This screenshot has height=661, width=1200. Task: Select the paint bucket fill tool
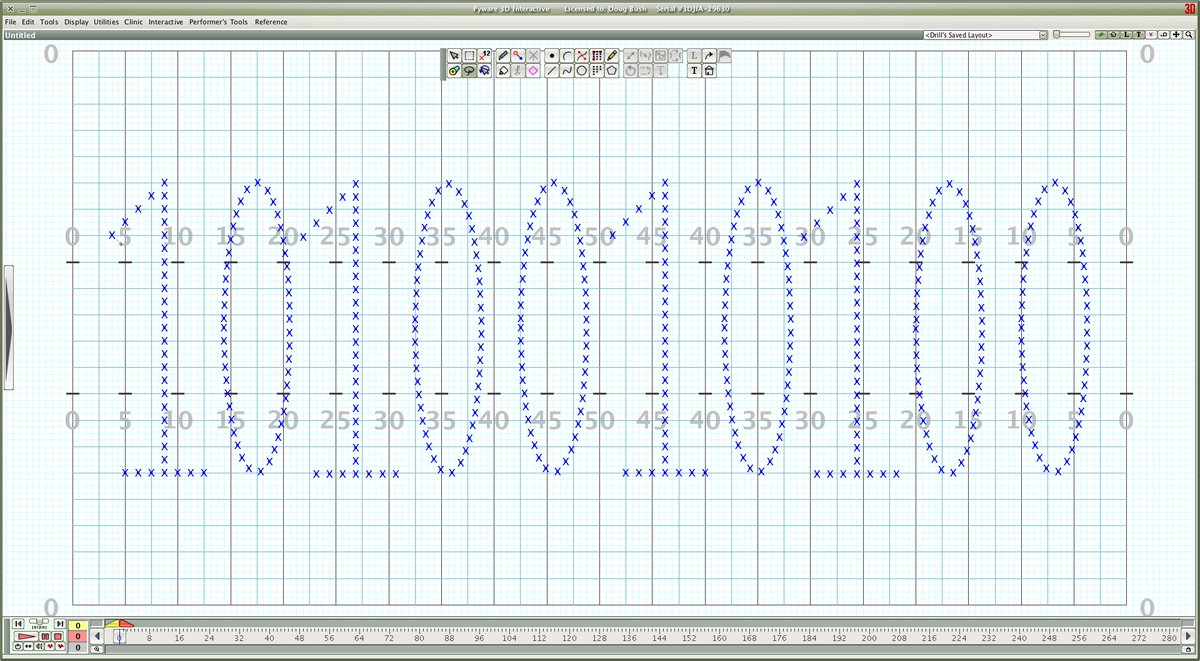pyautogui.click(x=503, y=70)
